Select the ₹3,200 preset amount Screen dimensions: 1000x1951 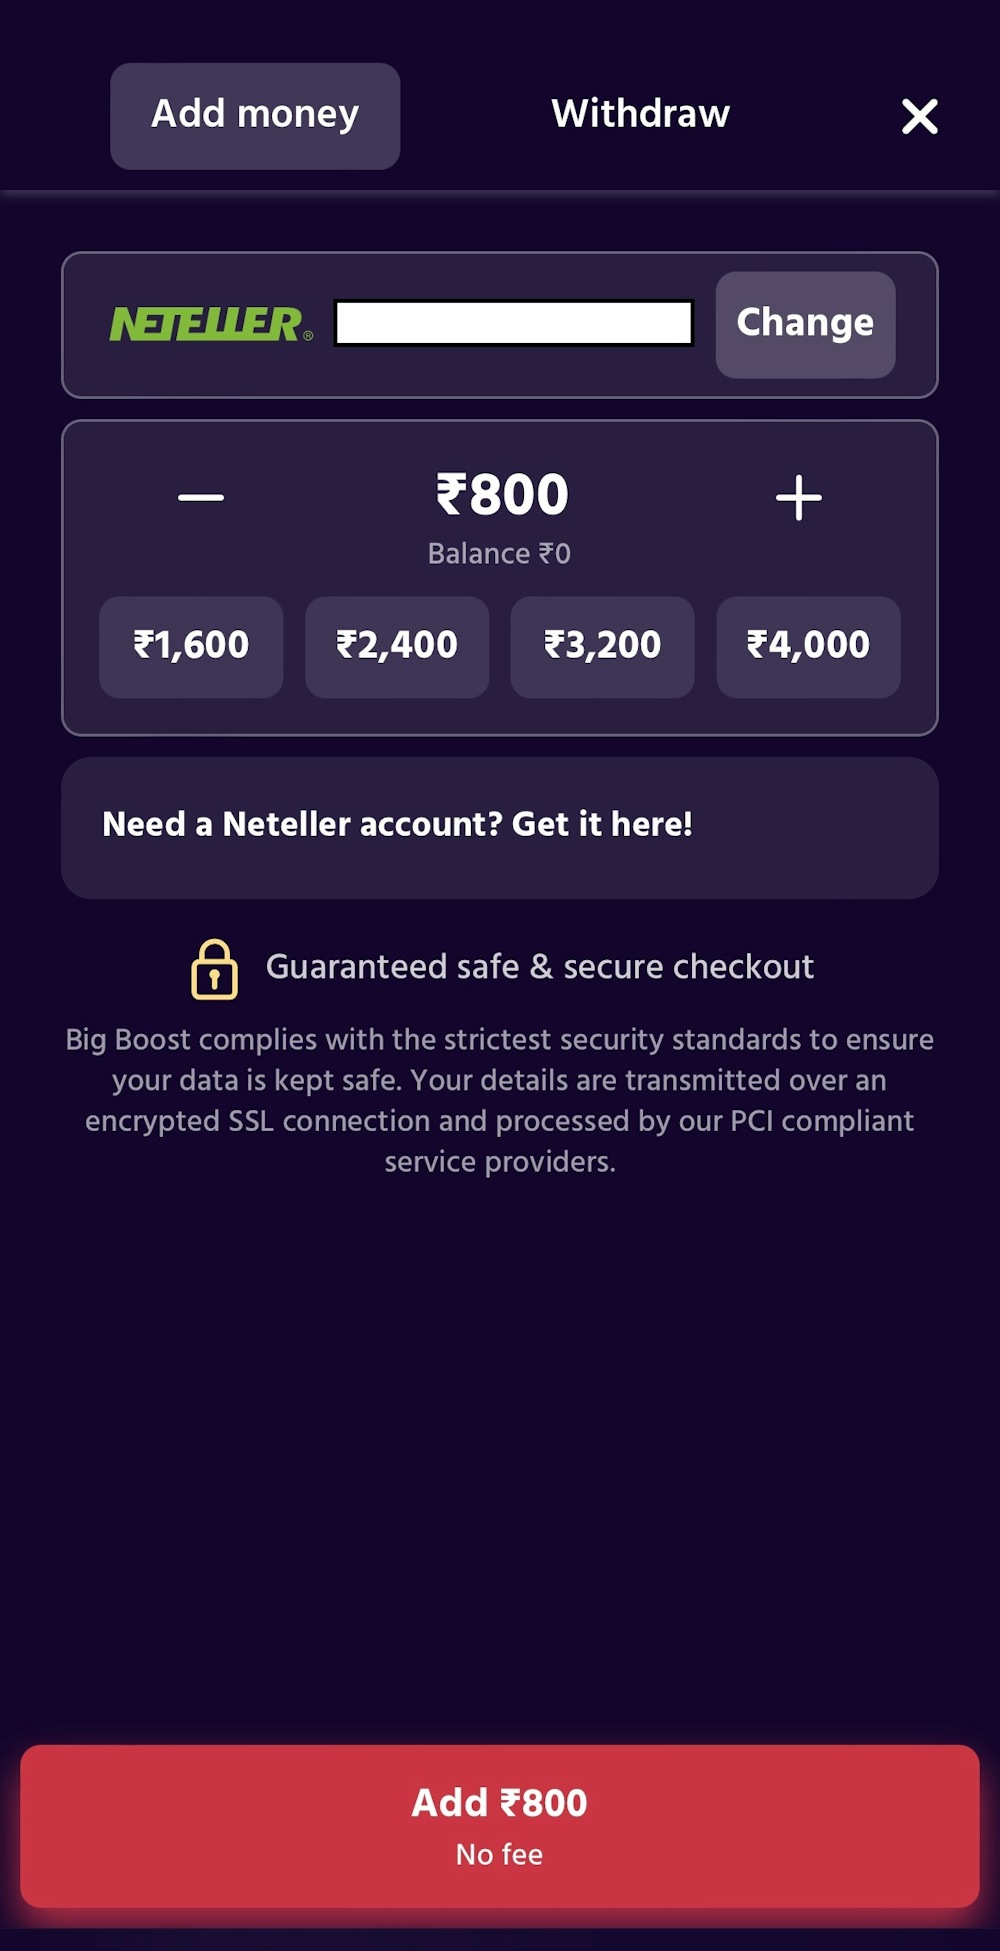(x=602, y=645)
